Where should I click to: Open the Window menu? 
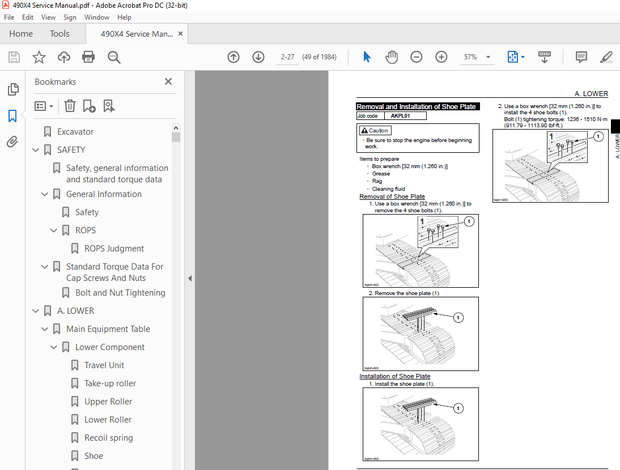96,17
